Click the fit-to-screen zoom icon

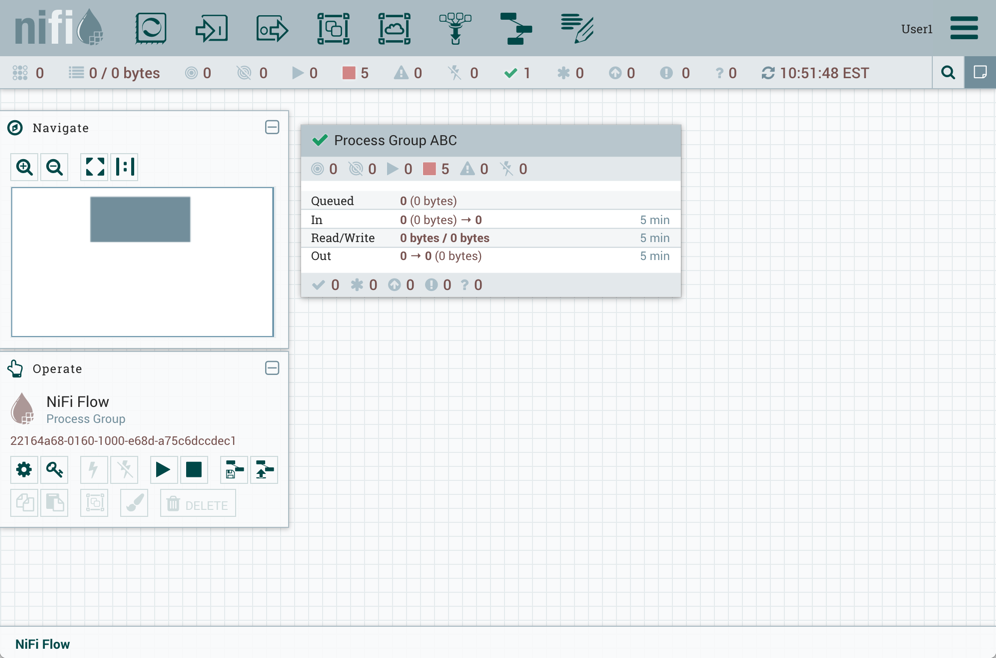coord(95,167)
